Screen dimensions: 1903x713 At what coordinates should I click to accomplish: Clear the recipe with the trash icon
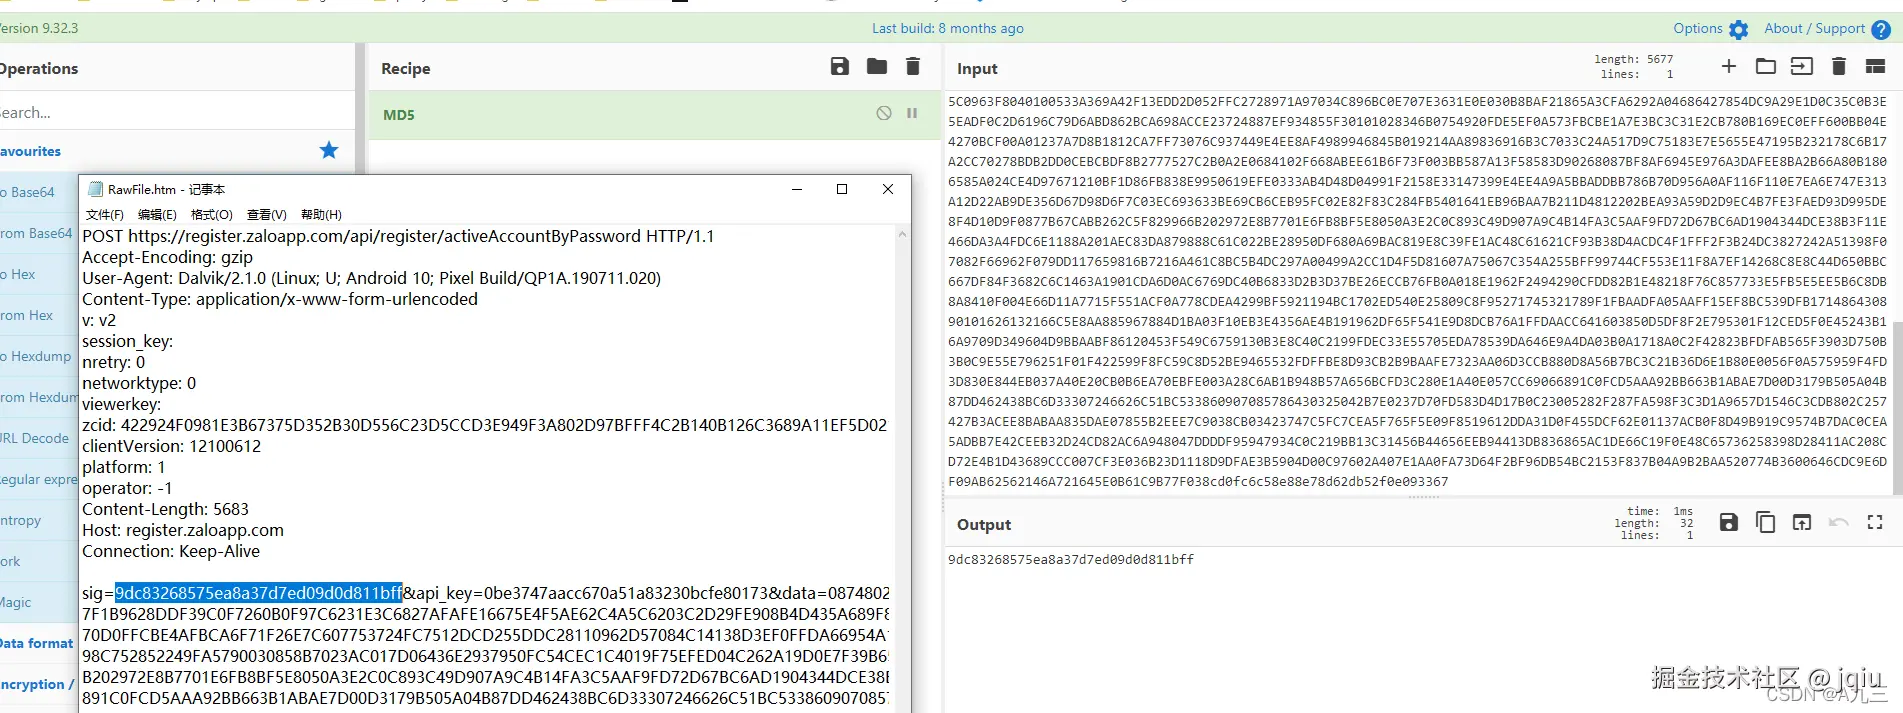click(912, 66)
